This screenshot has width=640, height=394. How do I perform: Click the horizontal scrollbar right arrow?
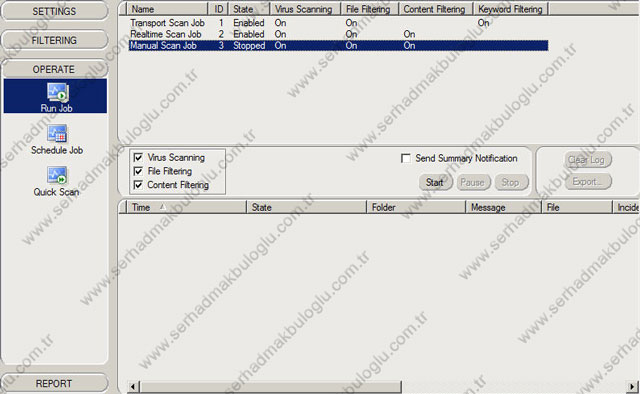(x=632, y=386)
